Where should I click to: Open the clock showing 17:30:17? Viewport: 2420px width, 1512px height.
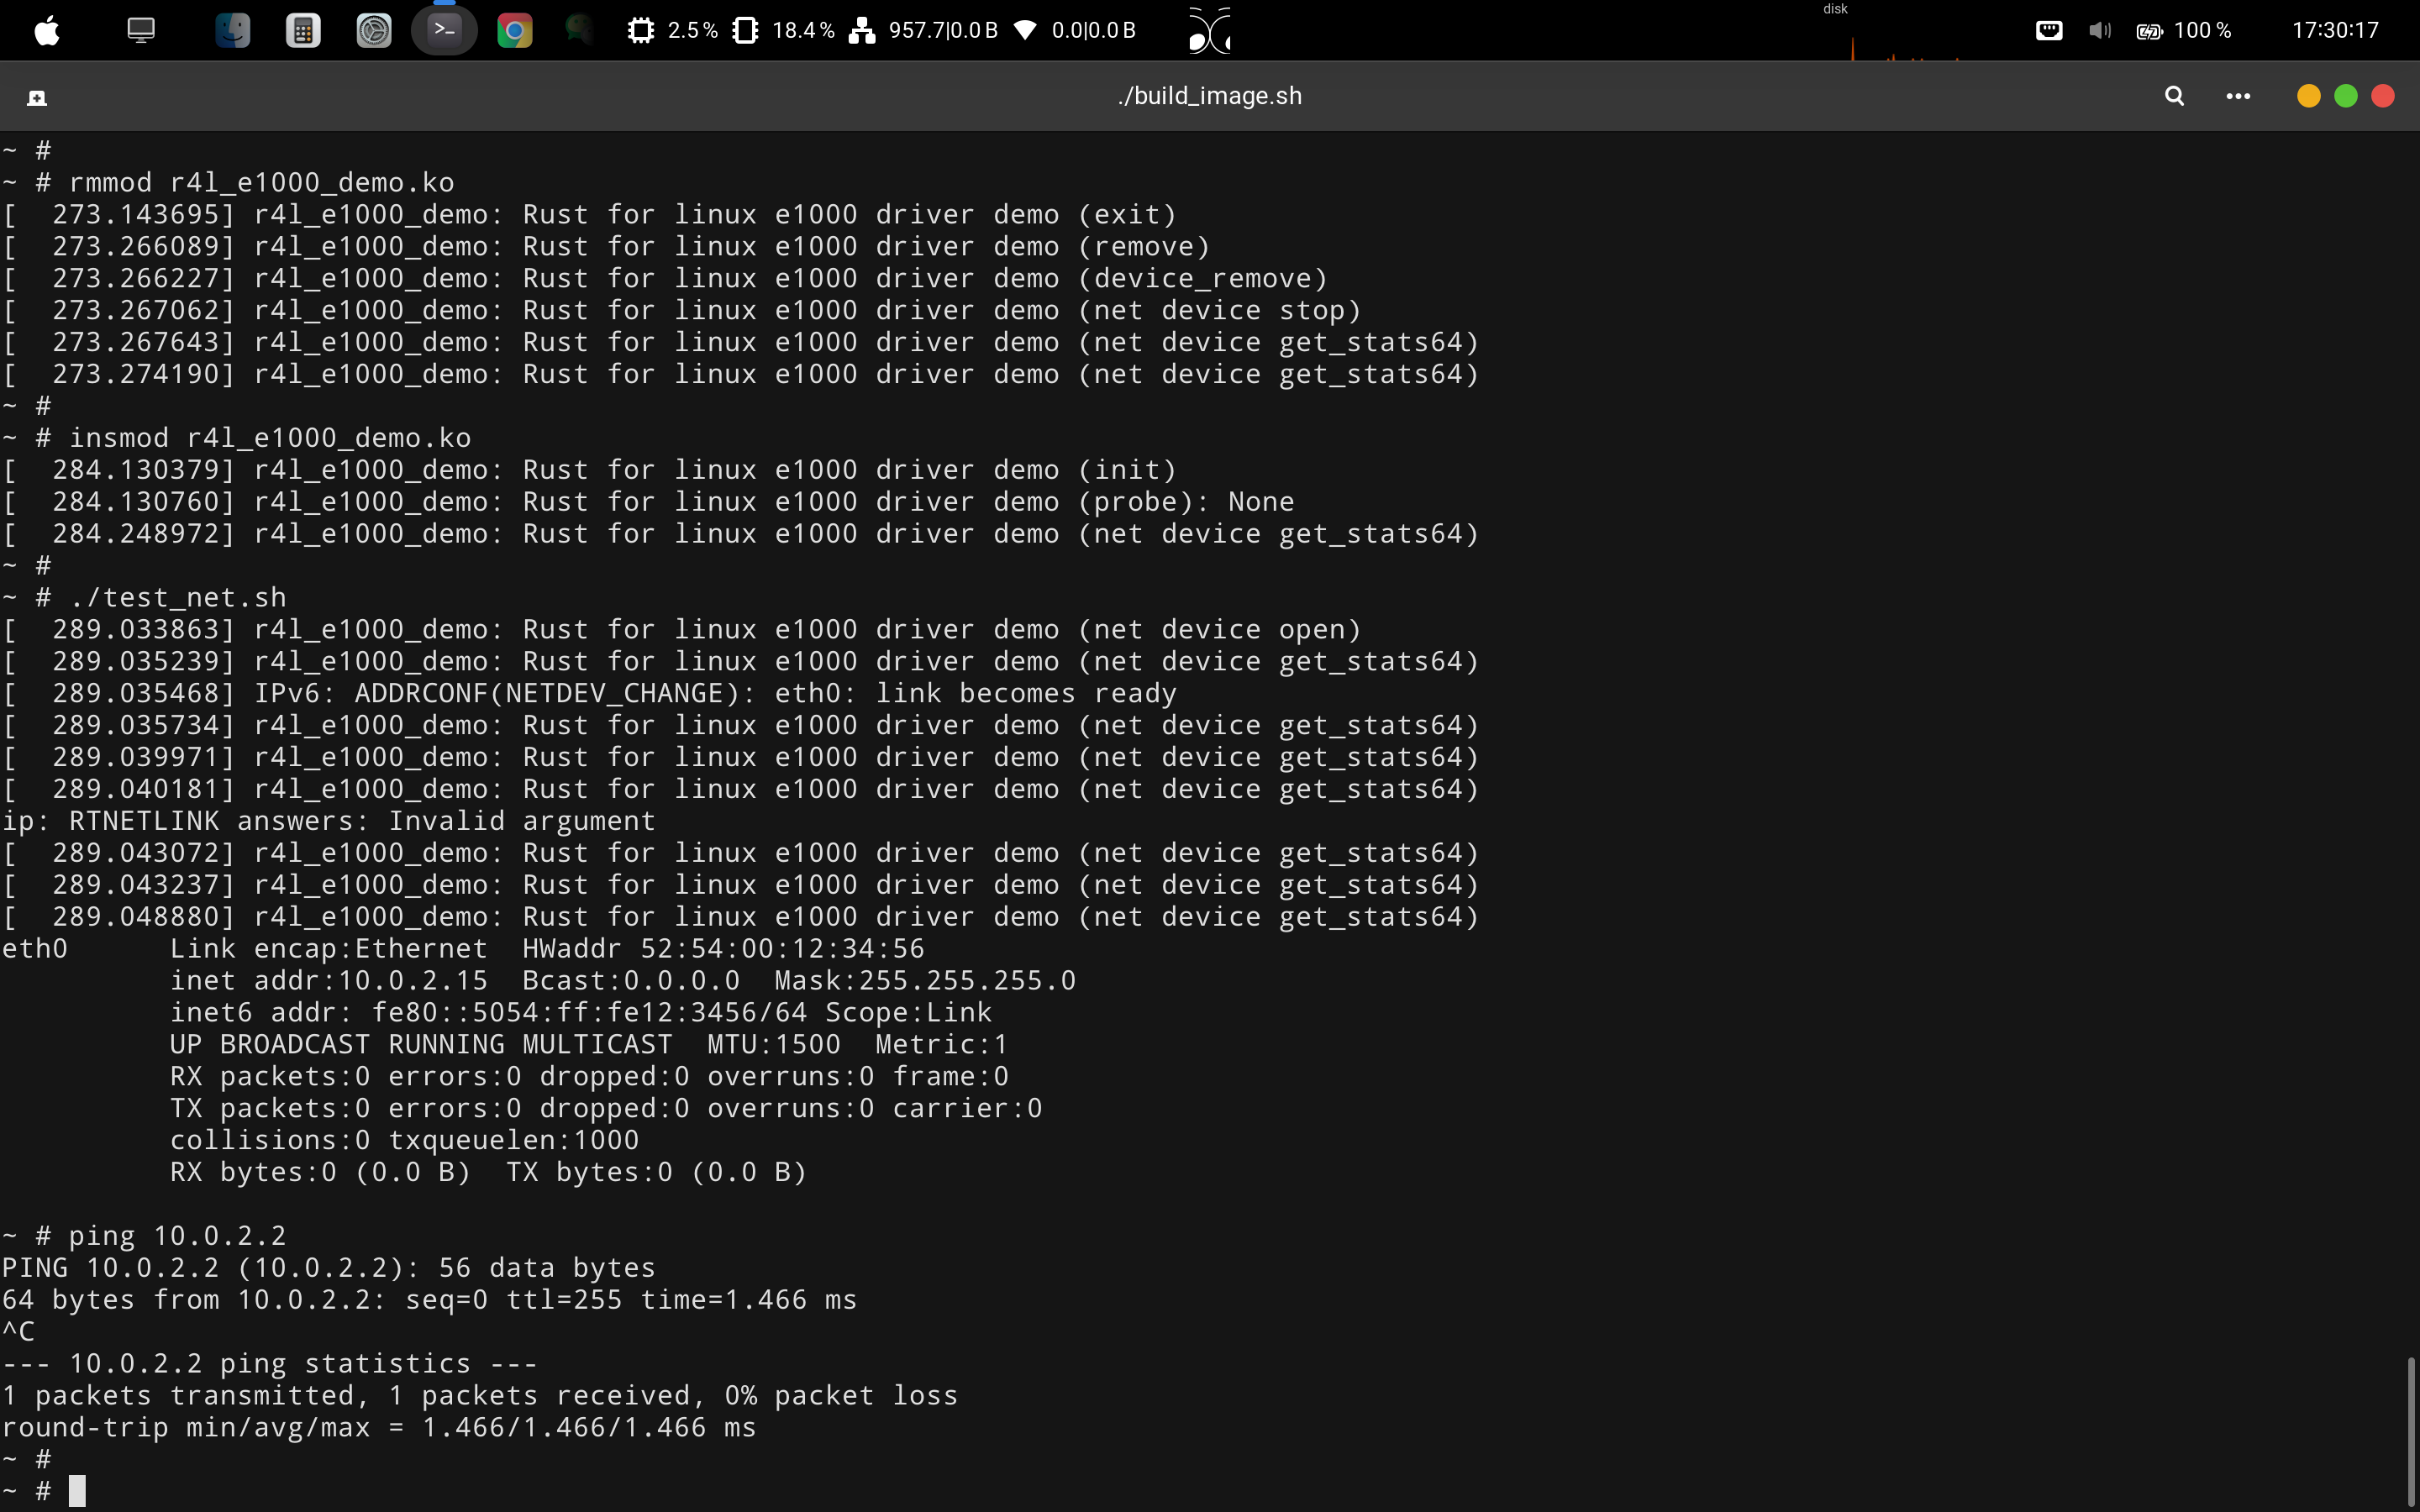tap(2335, 30)
